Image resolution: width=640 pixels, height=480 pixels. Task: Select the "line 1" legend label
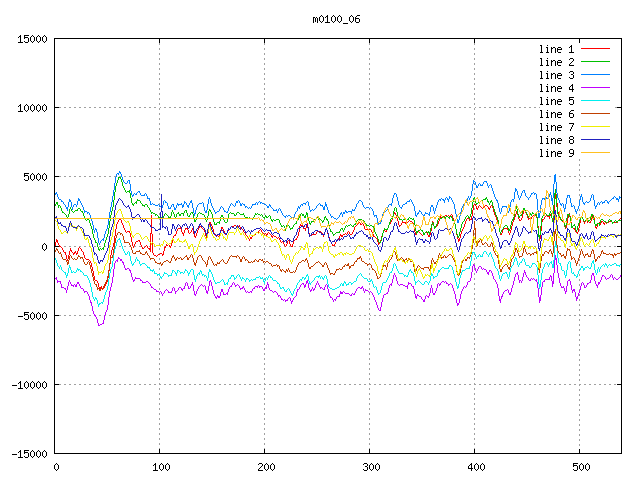point(557,49)
